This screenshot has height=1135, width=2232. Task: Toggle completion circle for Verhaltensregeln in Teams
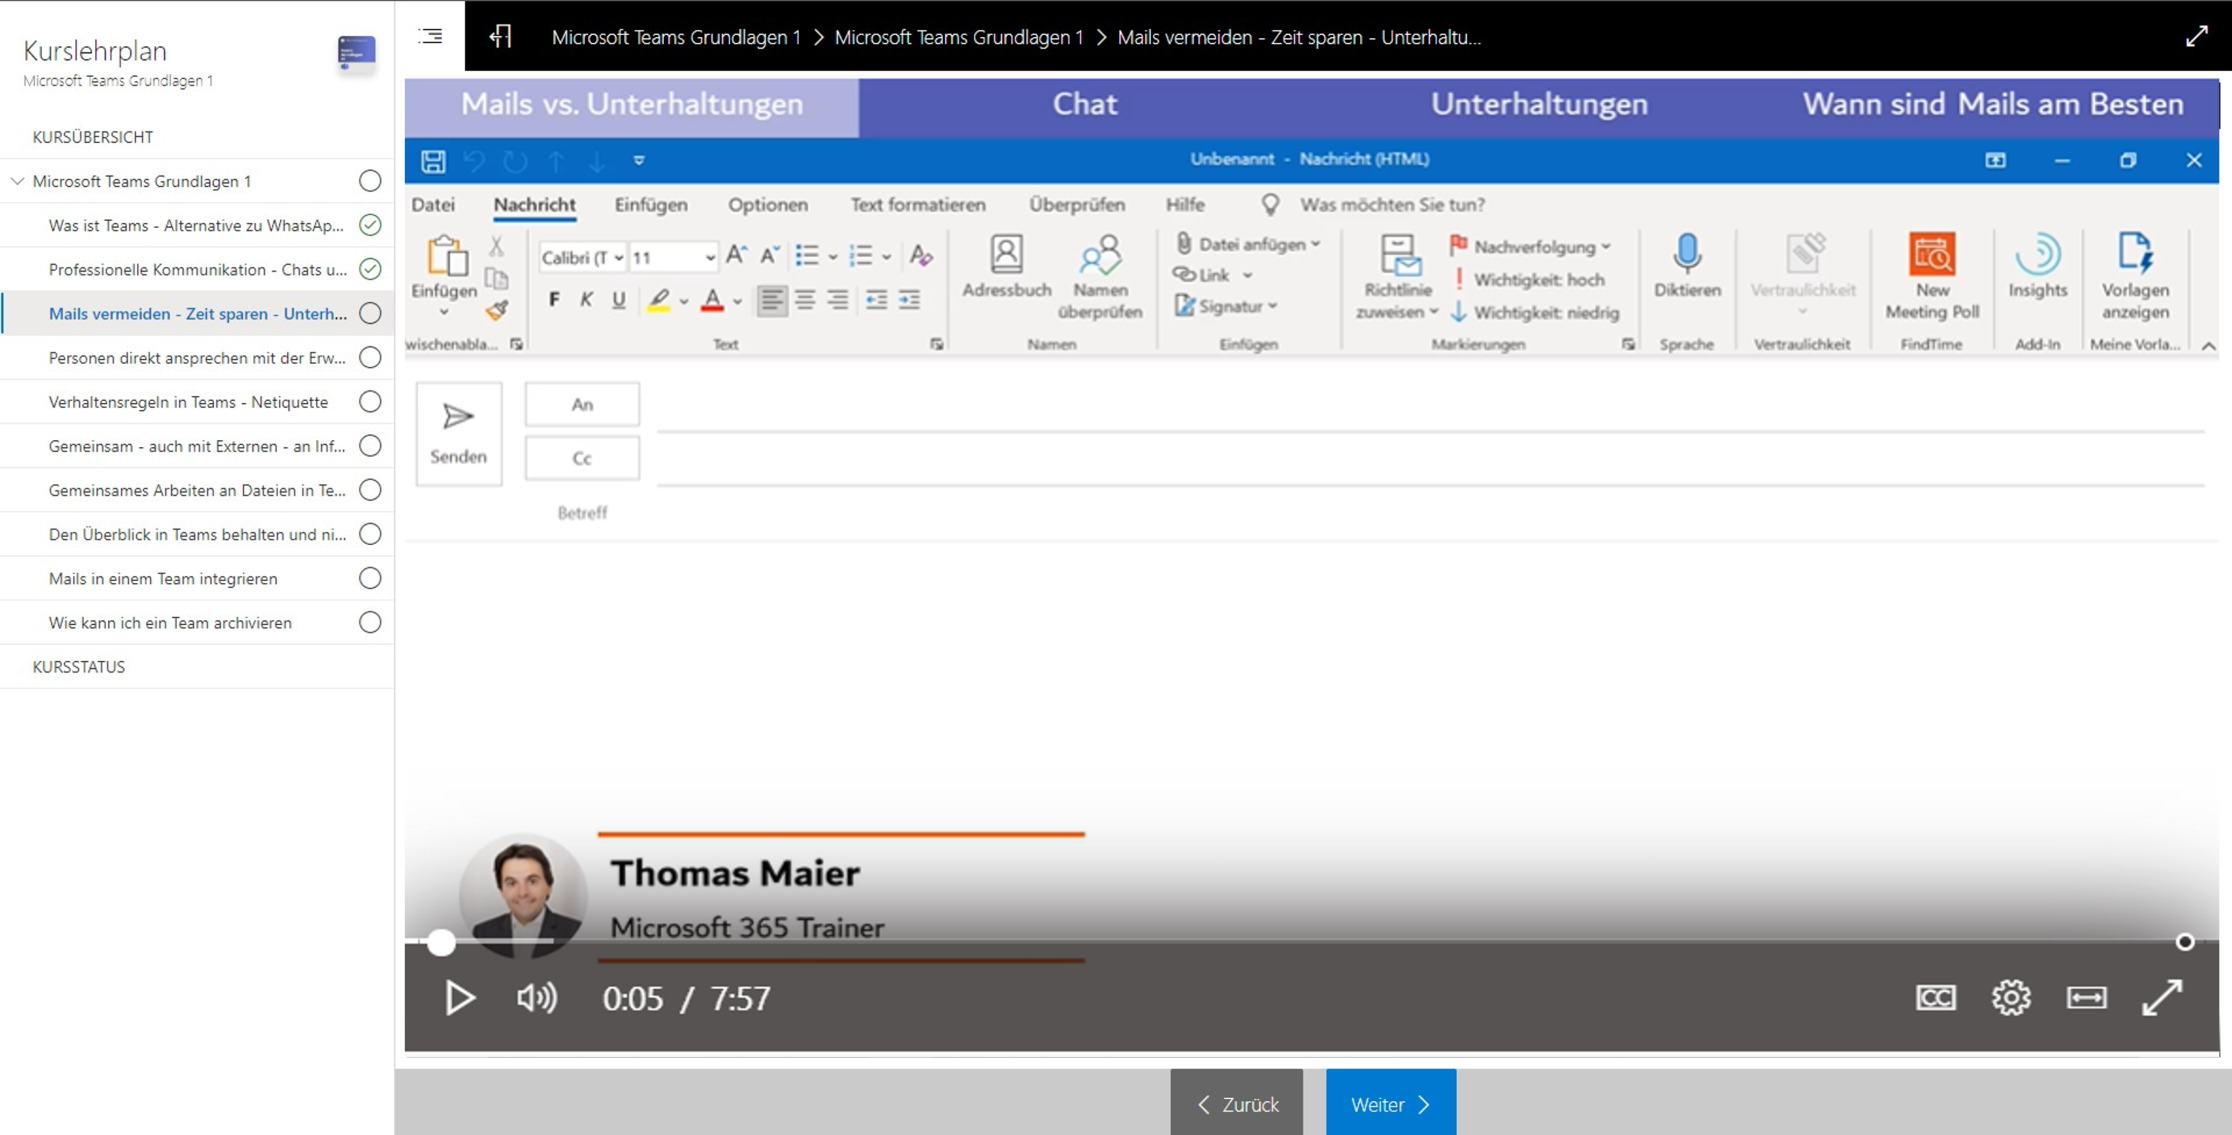pos(370,401)
